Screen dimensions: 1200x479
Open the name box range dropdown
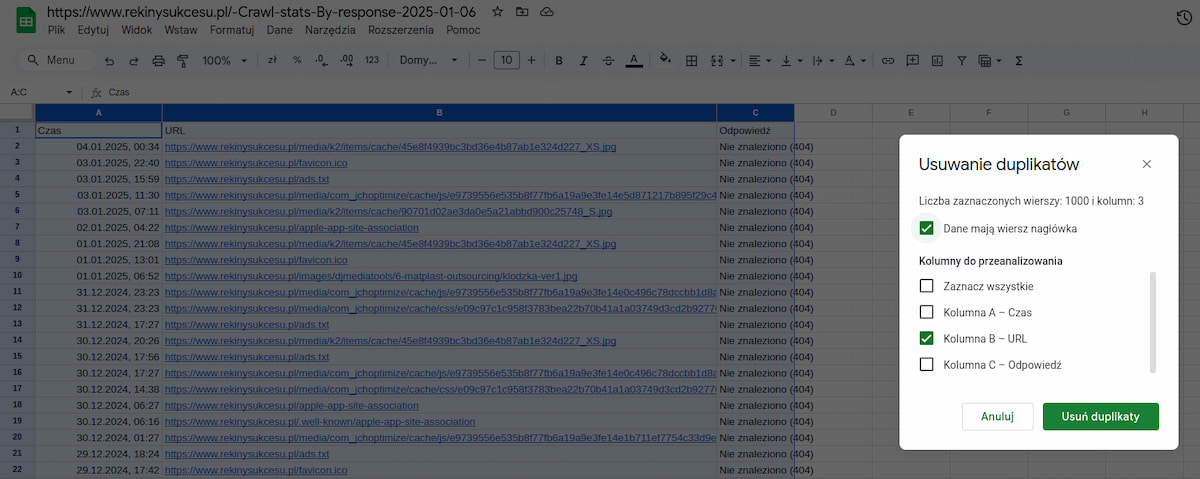tap(69, 92)
